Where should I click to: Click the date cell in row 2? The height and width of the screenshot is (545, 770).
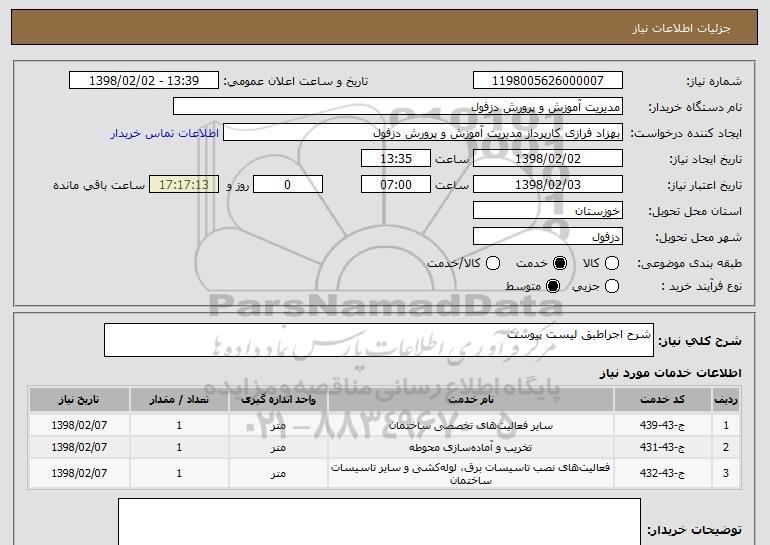(x=79, y=447)
